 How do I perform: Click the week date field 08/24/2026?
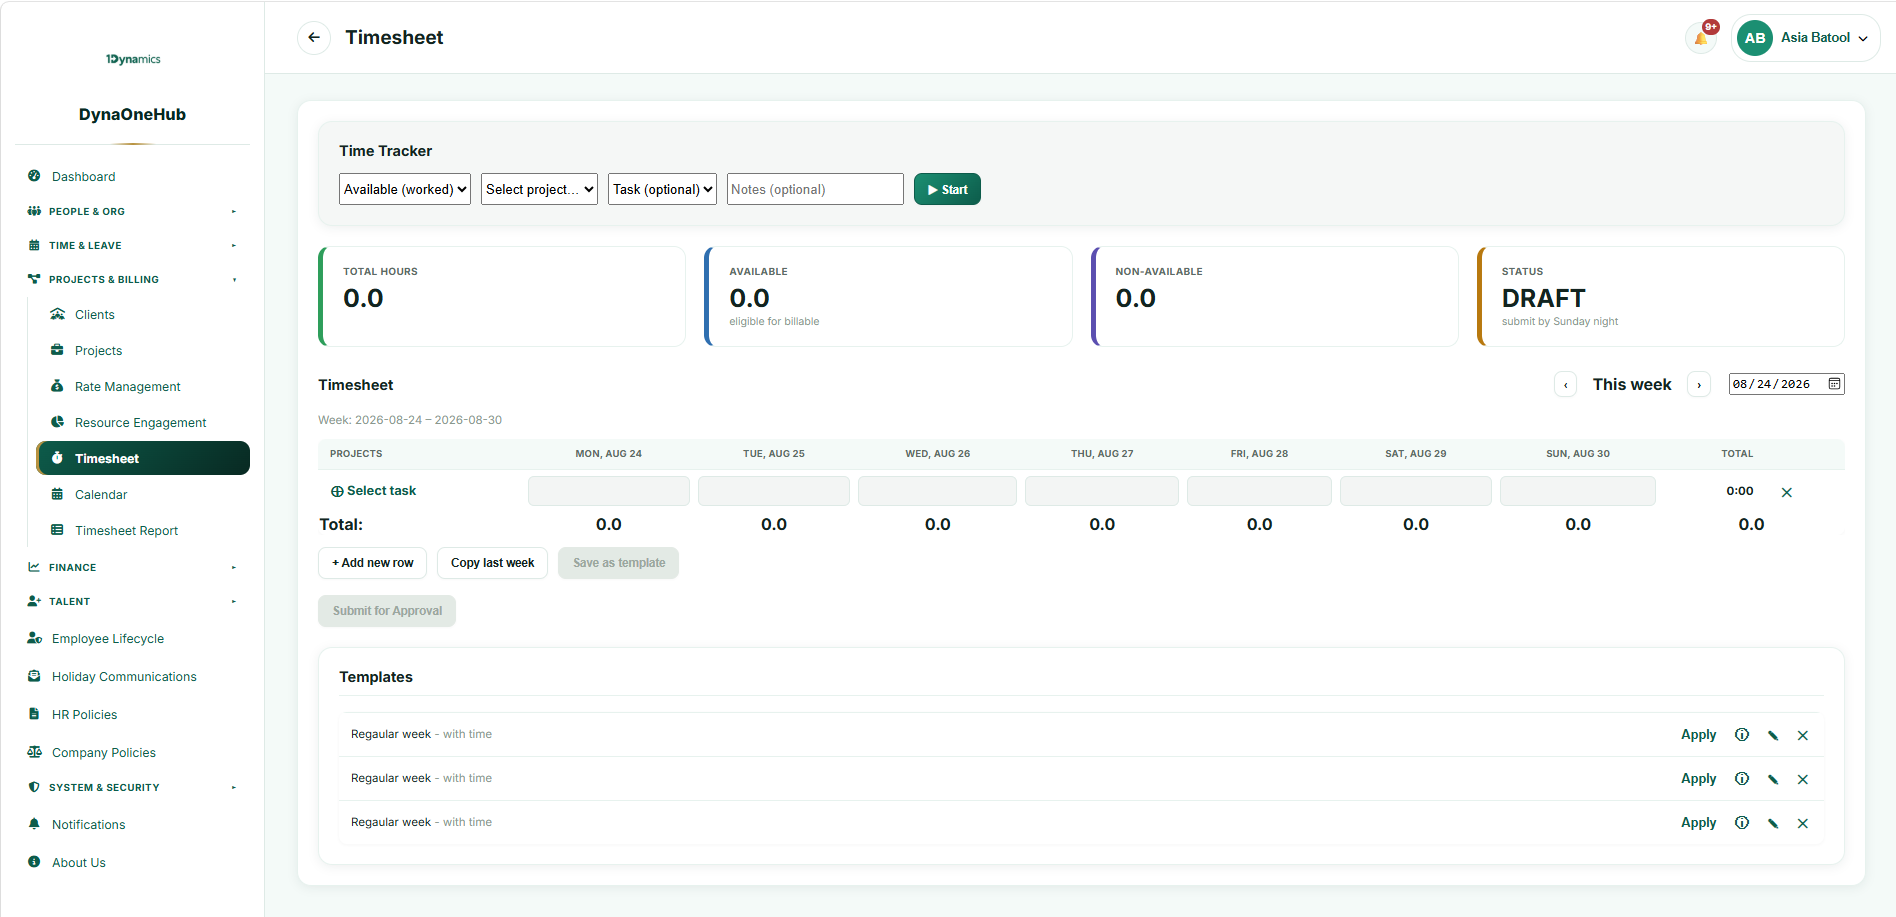(1786, 384)
